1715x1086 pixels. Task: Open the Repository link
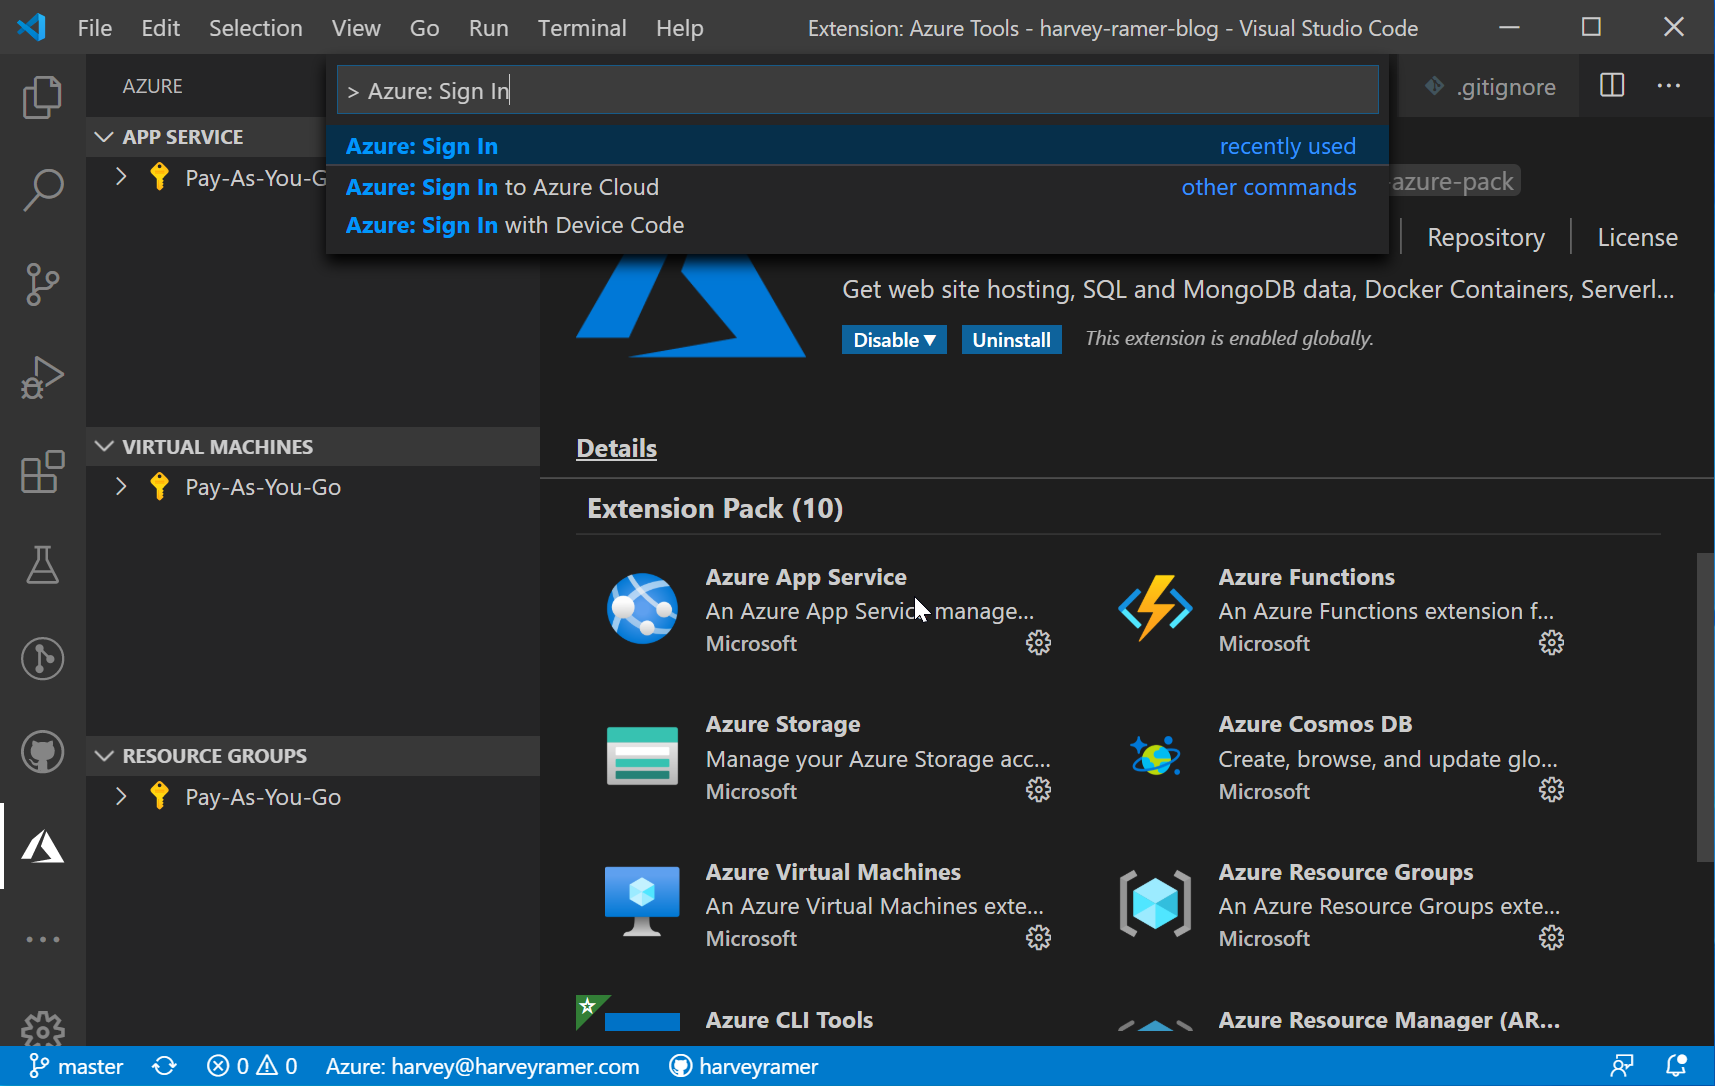pos(1486,237)
